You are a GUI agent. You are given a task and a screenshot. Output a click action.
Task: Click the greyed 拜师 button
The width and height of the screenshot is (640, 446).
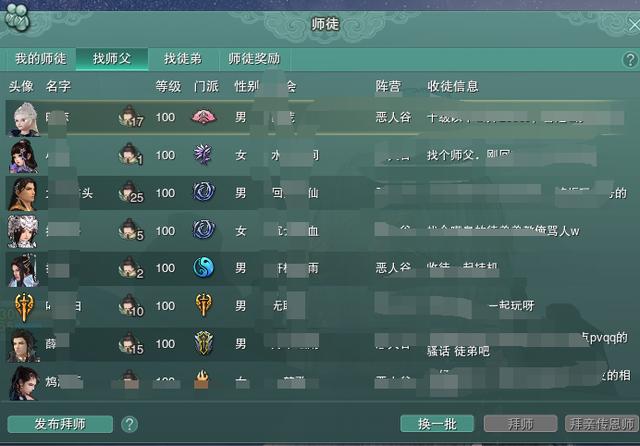(520, 424)
